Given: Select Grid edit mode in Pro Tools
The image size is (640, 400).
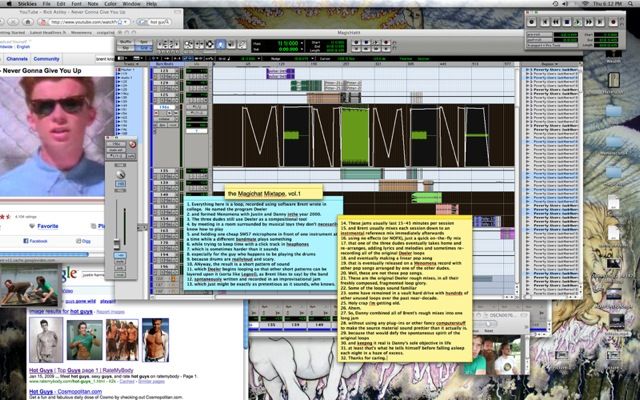Looking at the screenshot, I should pos(144,48).
